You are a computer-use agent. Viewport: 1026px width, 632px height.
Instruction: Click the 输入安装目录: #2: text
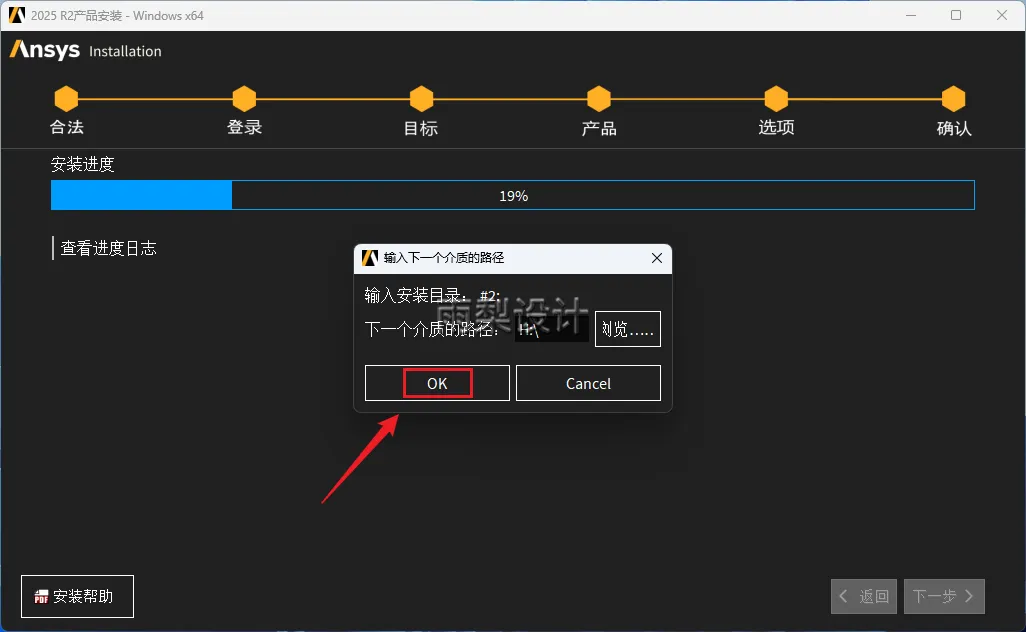click(x=432, y=296)
